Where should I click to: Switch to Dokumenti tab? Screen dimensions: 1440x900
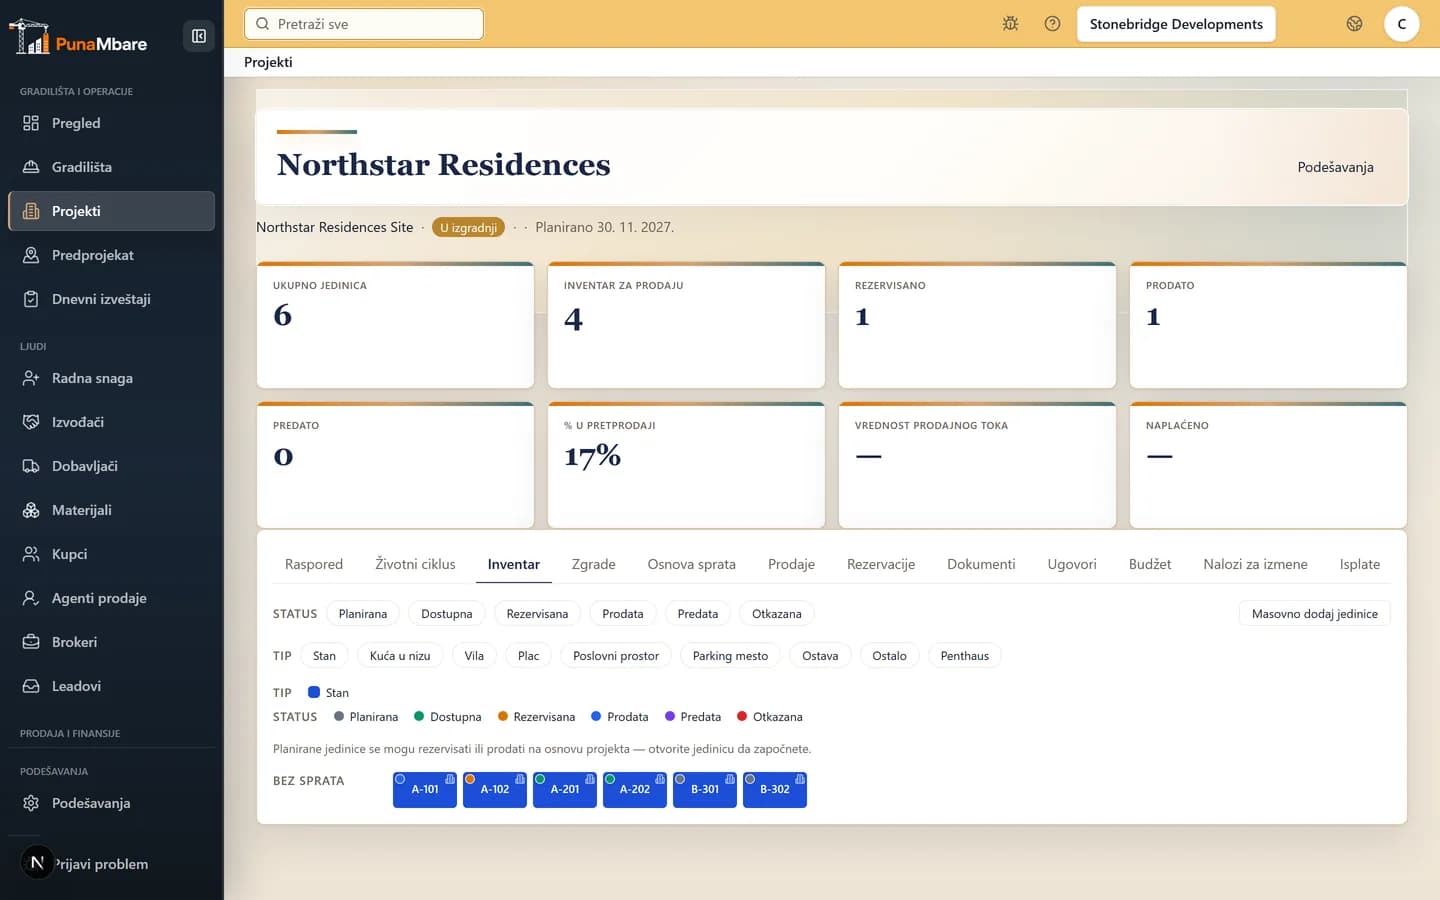(981, 564)
